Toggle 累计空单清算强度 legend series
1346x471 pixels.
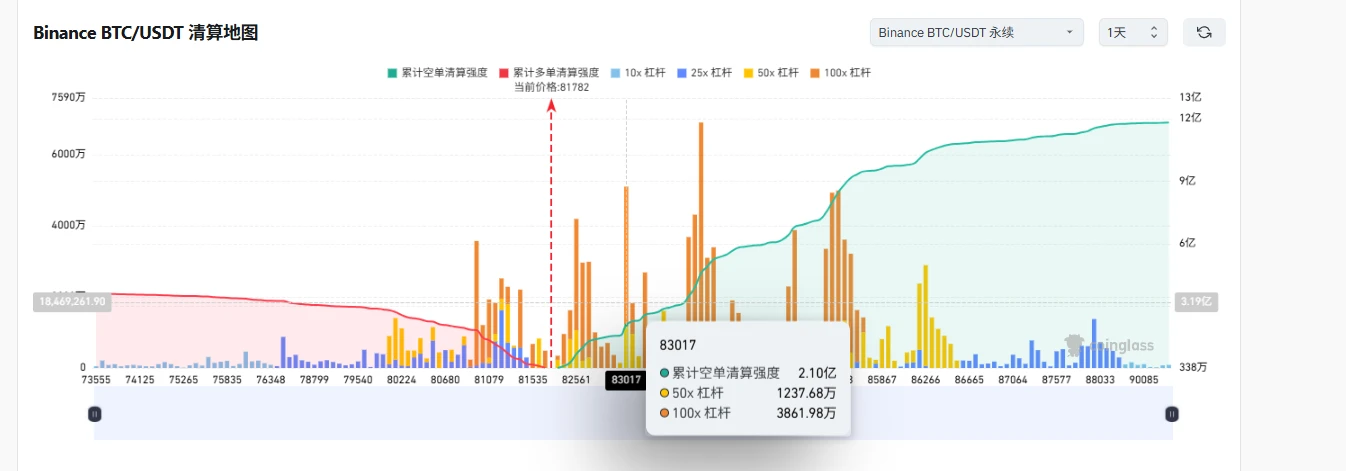click(x=437, y=73)
